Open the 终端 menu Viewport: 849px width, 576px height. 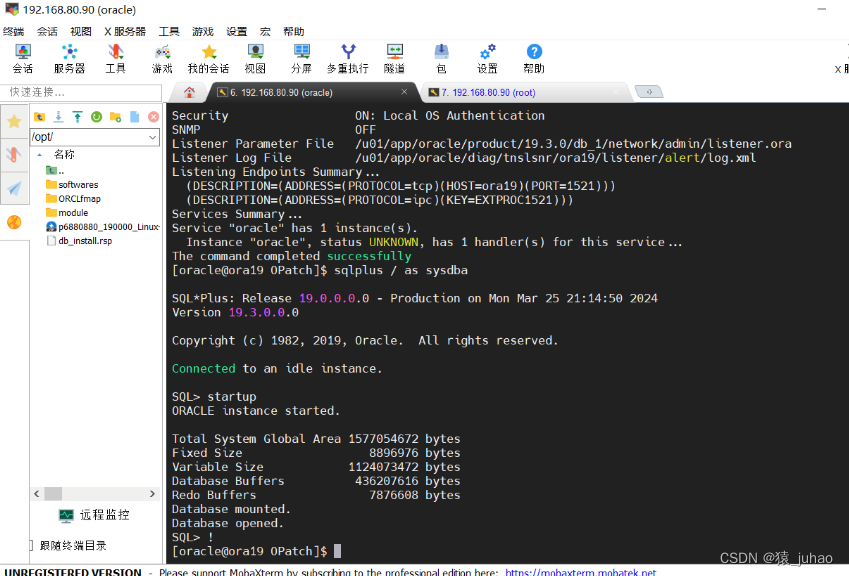tap(13, 31)
